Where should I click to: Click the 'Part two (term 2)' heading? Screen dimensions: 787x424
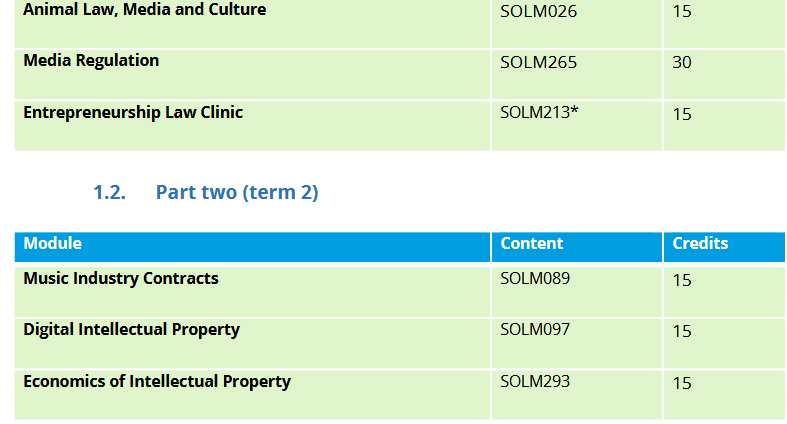[x=237, y=192]
